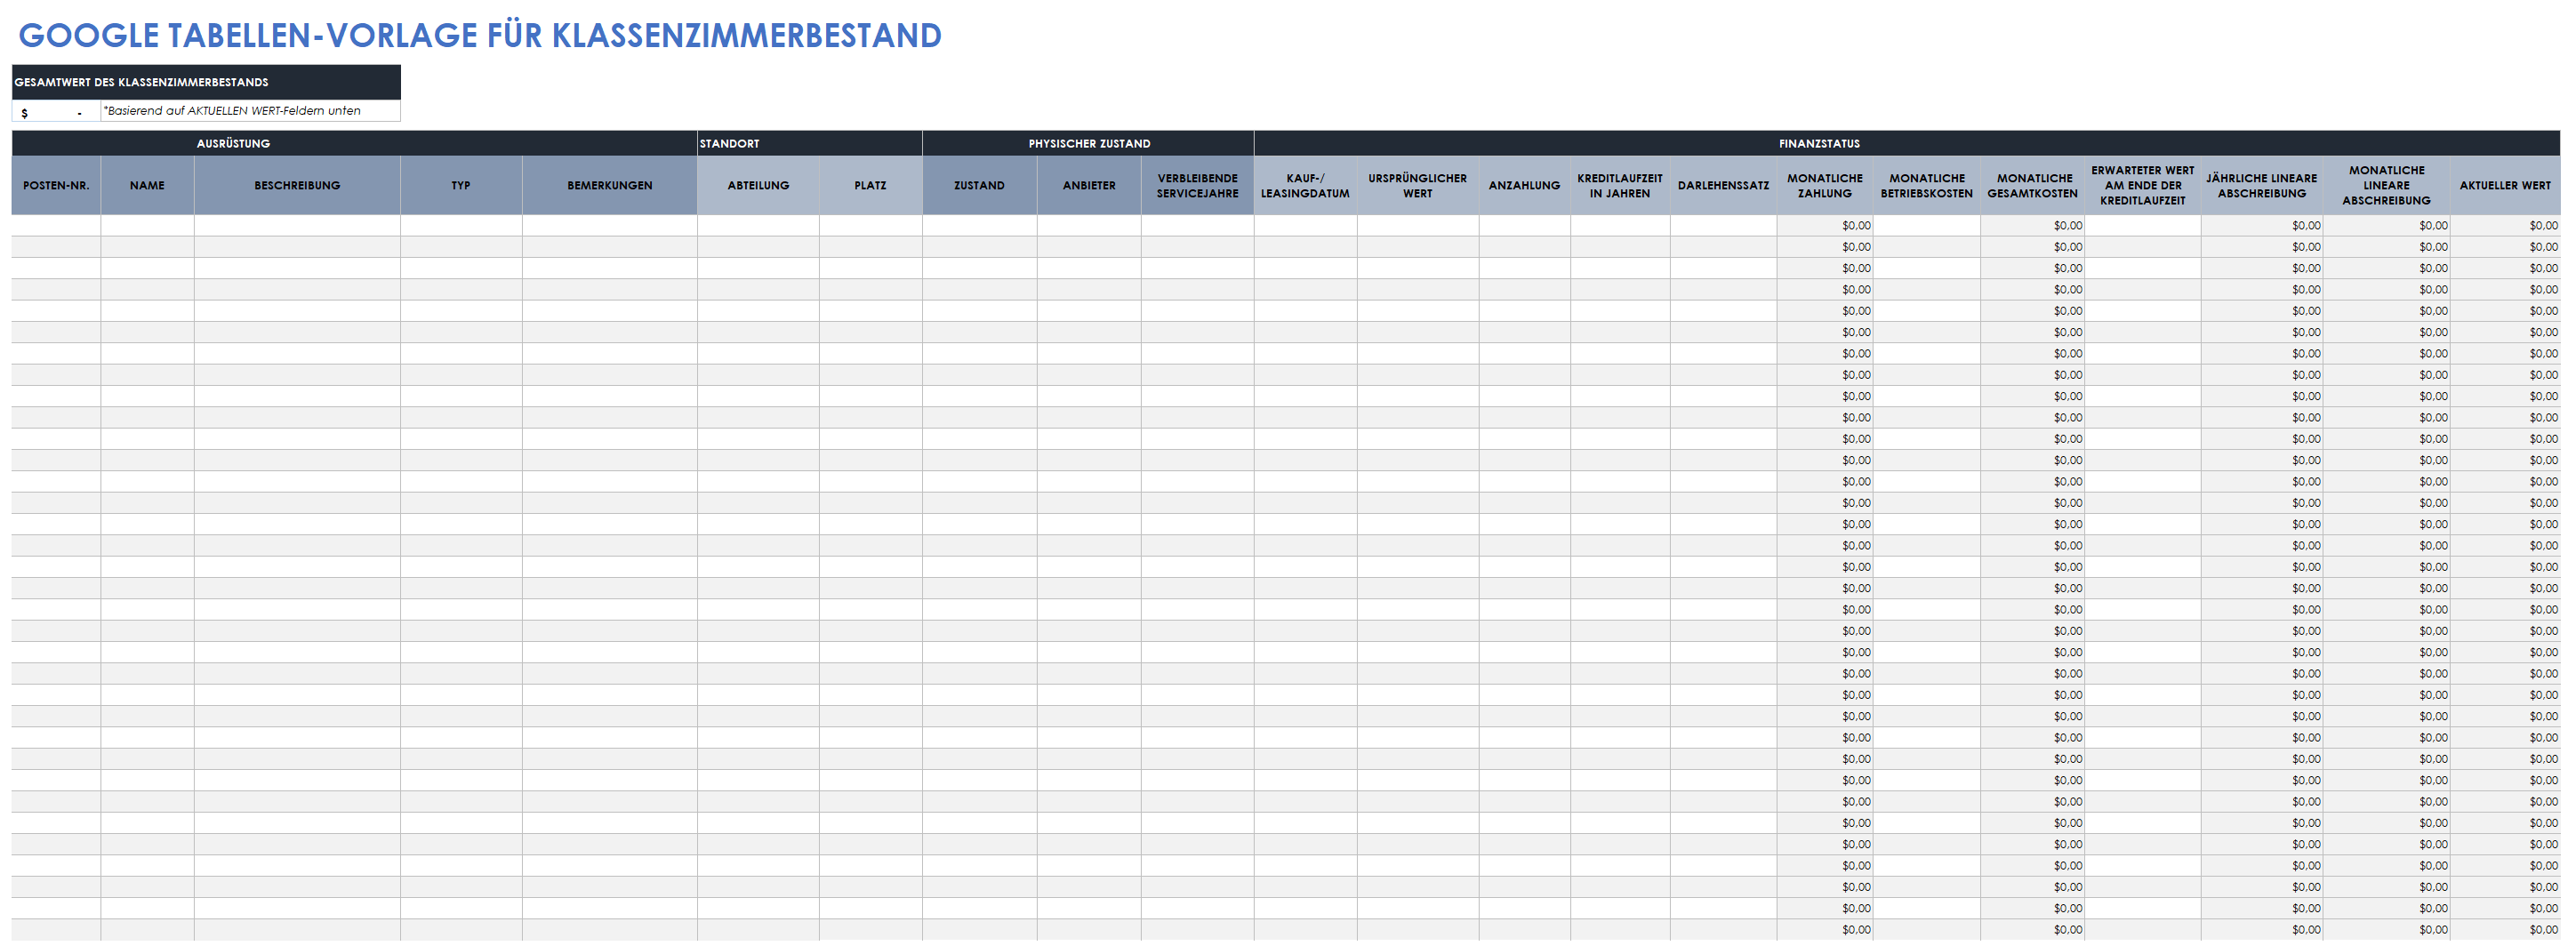The width and height of the screenshot is (2576, 946).
Task: Click the first empty cell under ABTEILUNG
Action: pyautogui.click(x=758, y=226)
